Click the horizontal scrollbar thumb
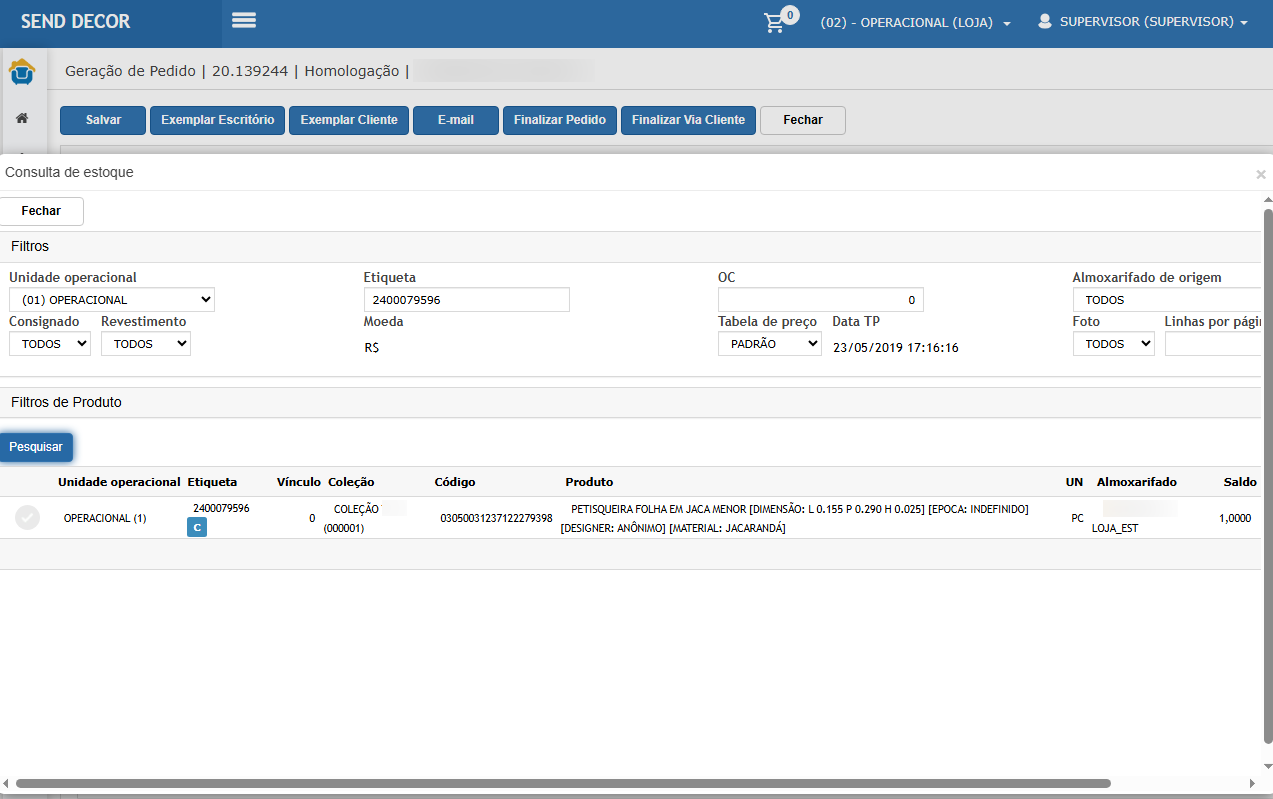Screen dimensions: 1273x799 coord(563,783)
